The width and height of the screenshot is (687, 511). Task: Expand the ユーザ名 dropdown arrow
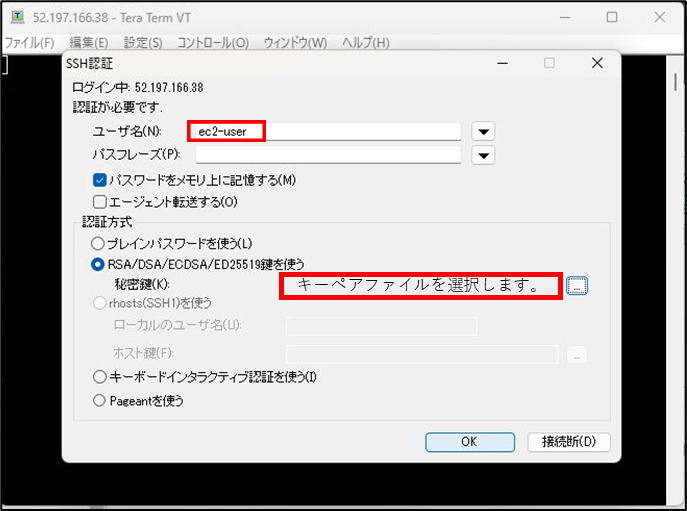click(x=483, y=131)
